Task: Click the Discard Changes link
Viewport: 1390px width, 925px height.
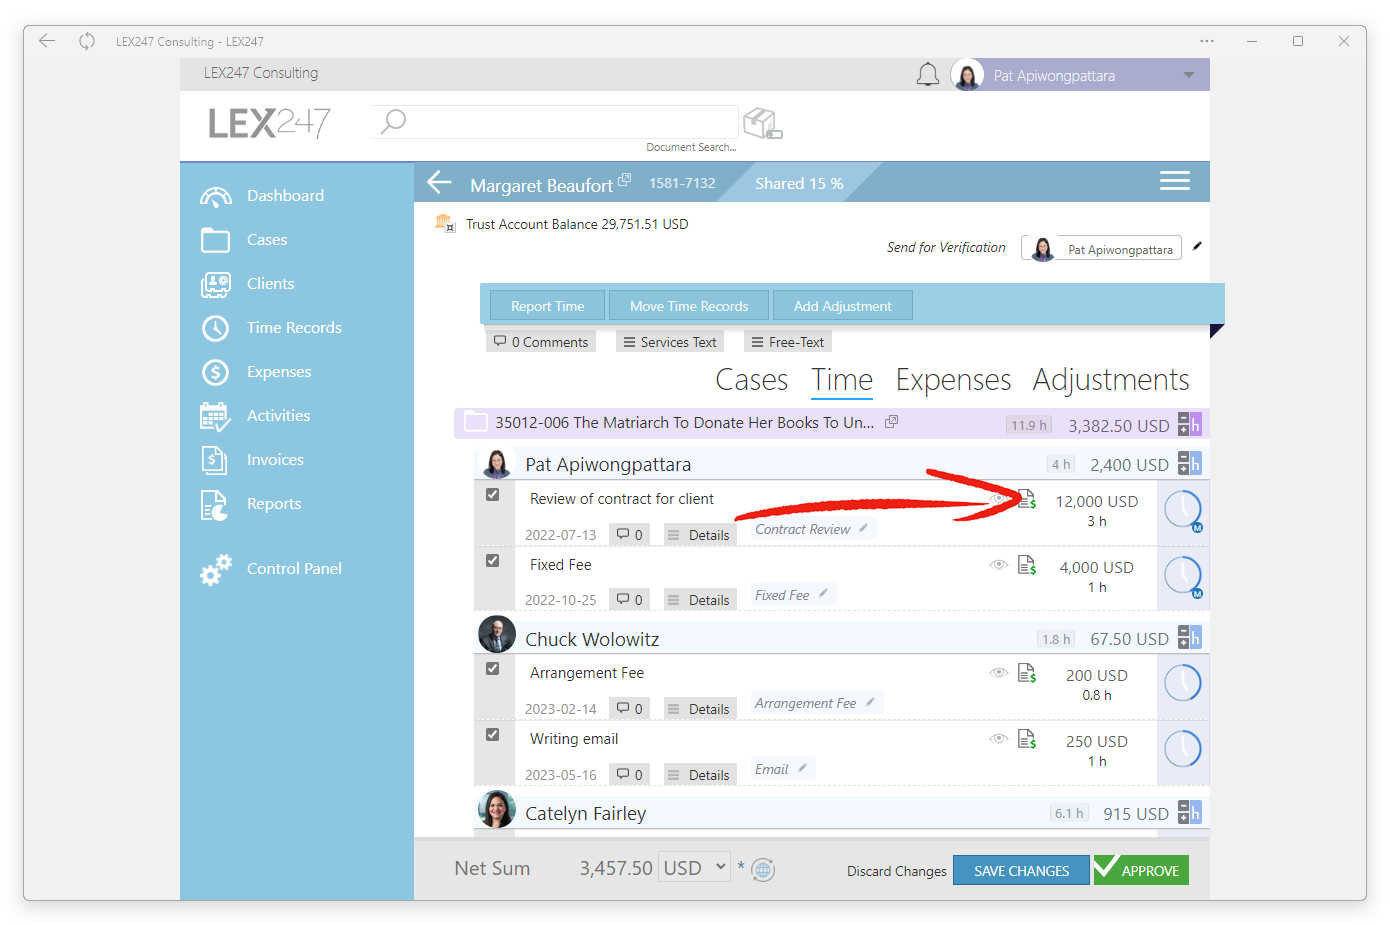Action: click(x=896, y=871)
